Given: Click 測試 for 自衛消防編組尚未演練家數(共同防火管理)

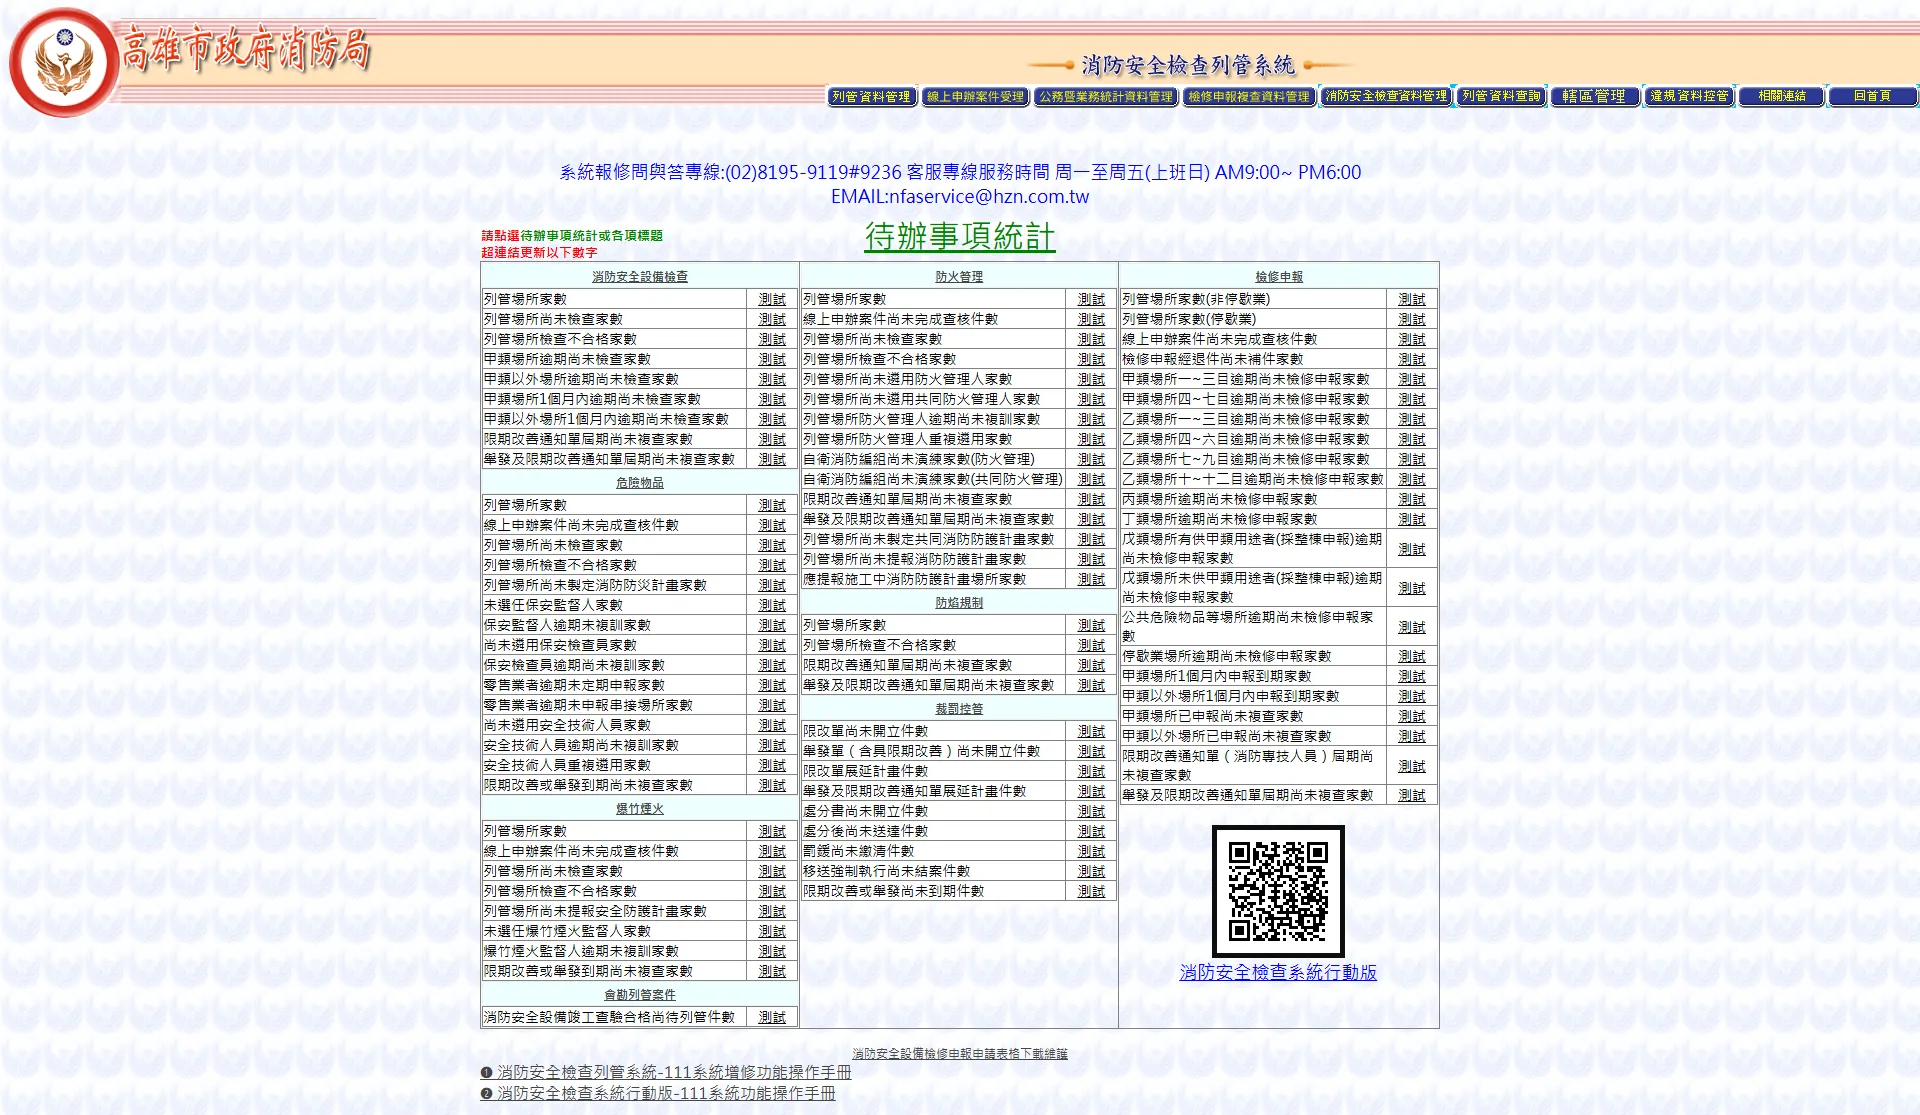Looking at the screenshot, I should pos(1091,479).
